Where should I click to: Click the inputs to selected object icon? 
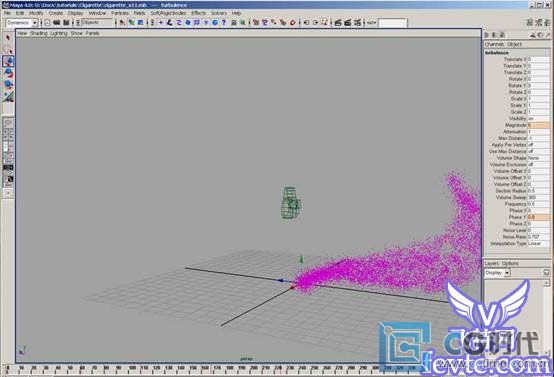pyautogui.click(x=306, y=23)
